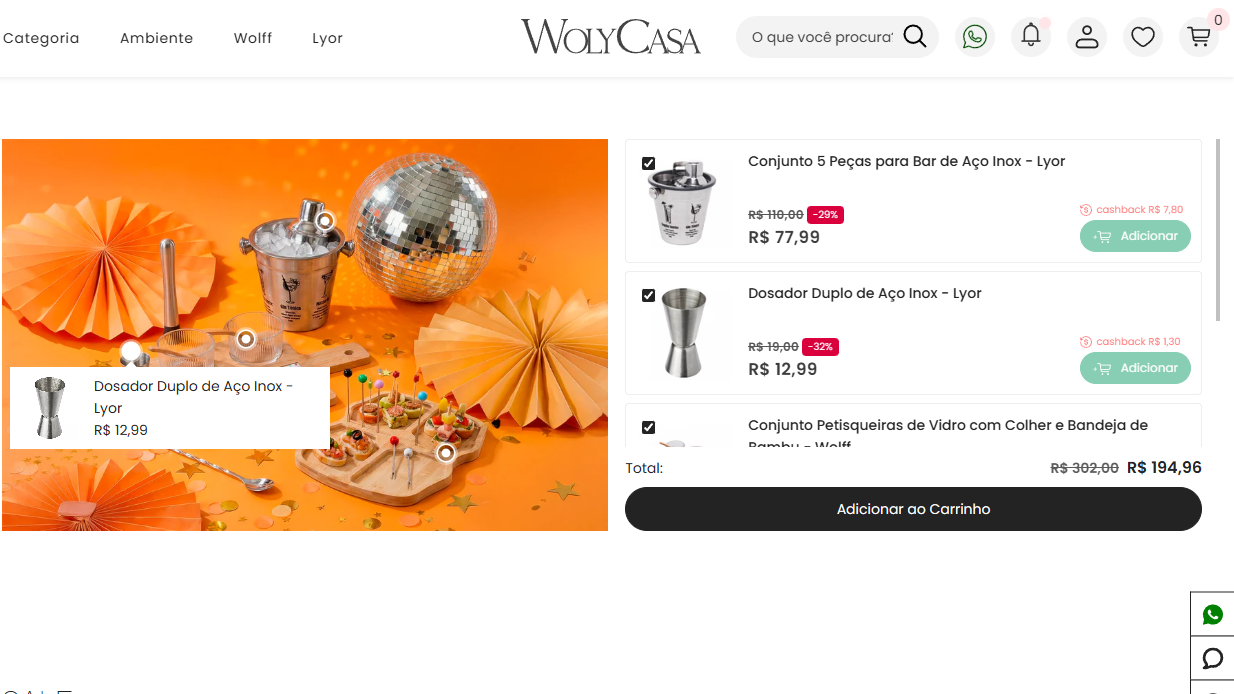Expand the Ambiente menu

(x=156, y=38)
